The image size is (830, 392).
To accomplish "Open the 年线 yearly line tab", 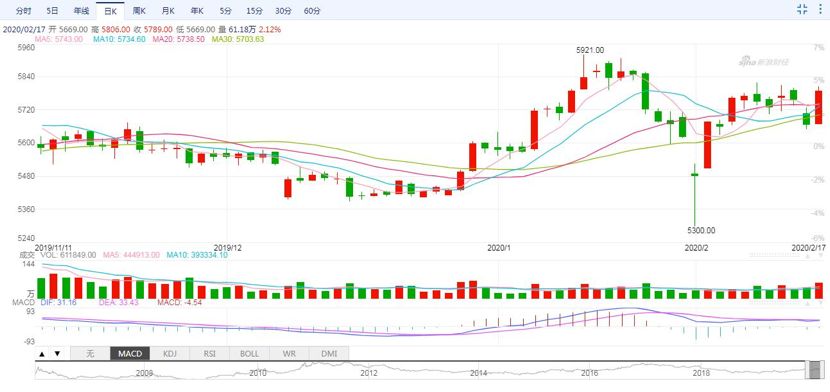I will coord(81,11).
